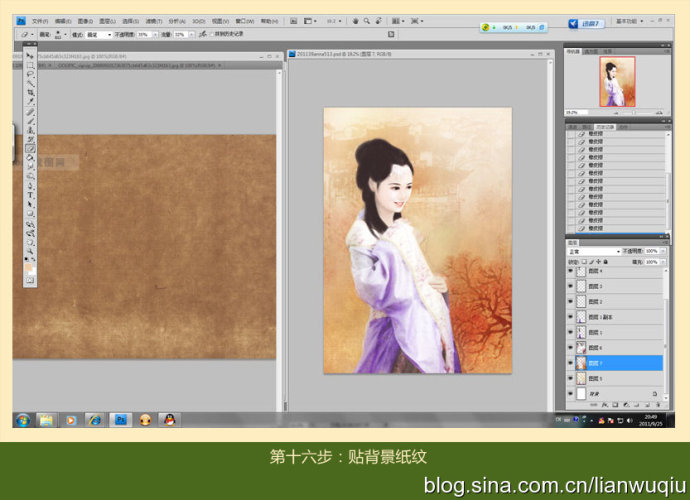Open the 窗口 (Window) menu
The width and height of the screenshot is (690, 500).
(x=245, y=21)
